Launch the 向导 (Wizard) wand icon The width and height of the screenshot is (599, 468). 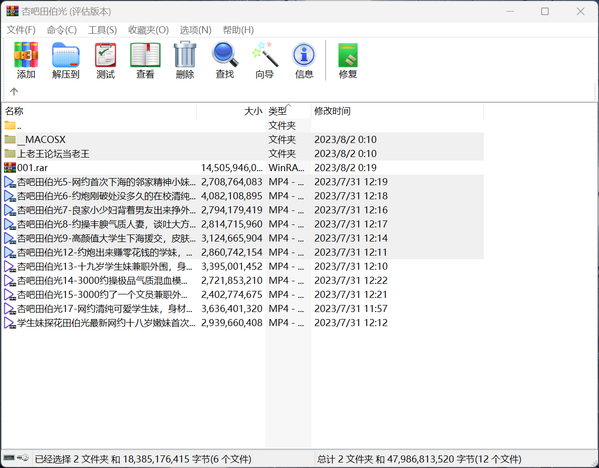pyautogui.click(x=265, y=60)
